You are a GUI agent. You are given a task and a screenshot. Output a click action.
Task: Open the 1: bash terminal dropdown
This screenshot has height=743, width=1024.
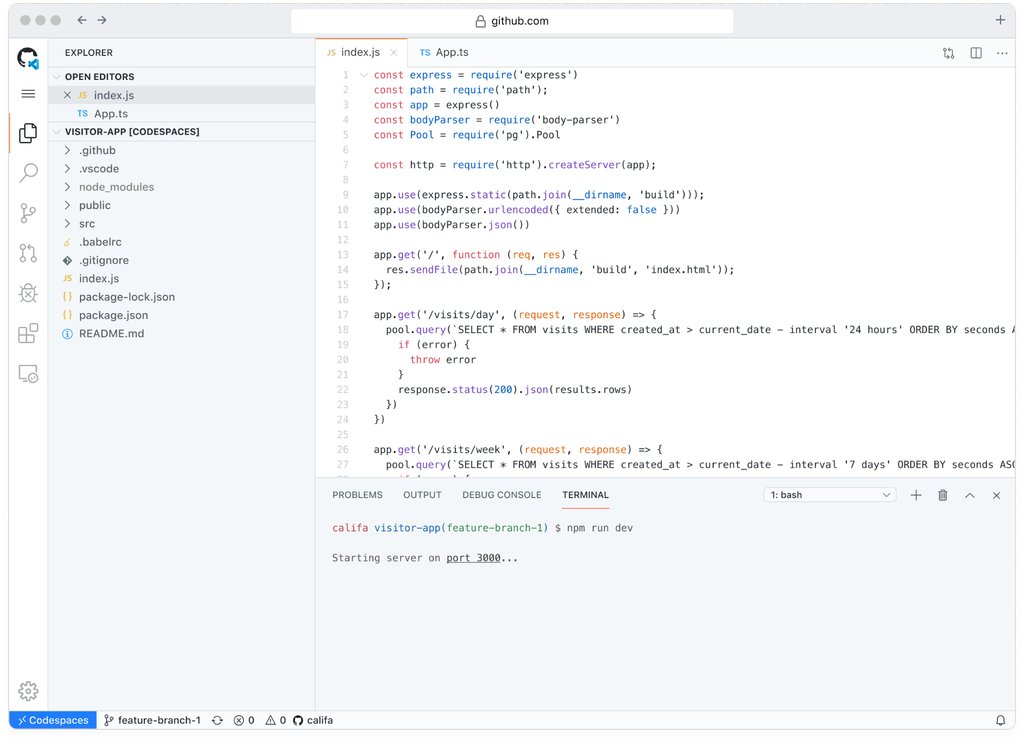point(829,495)
